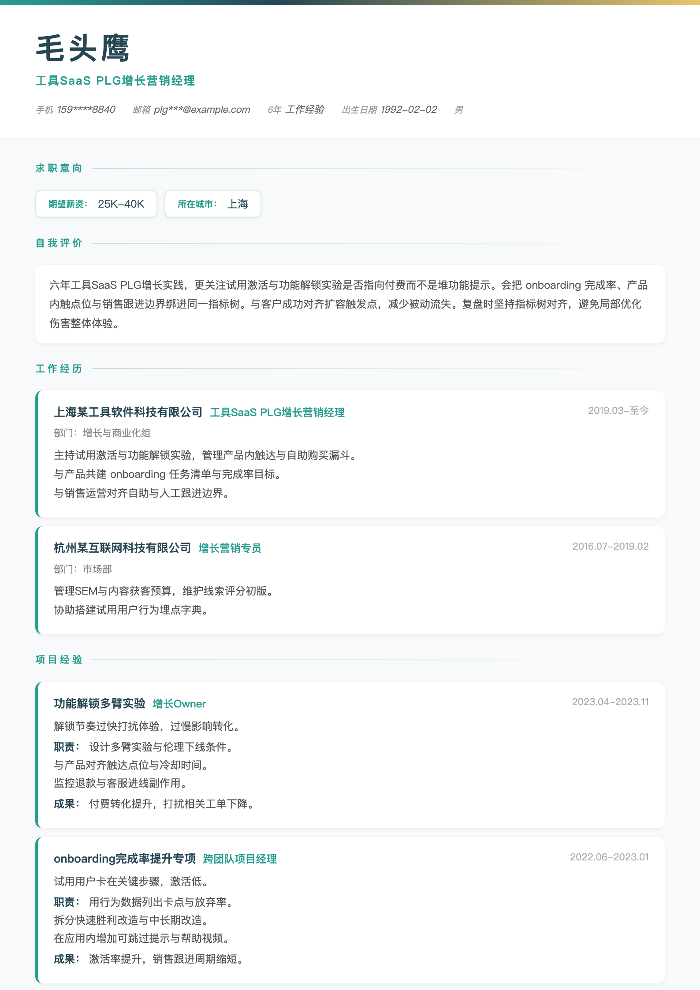Click the 6年 工作经验 text
The height and width of the screenshot is (990, 700).
(295, 110)
